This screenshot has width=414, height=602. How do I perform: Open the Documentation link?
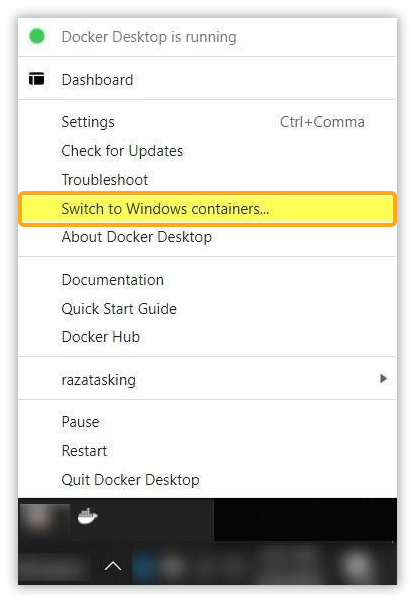(x=207, y=280)
